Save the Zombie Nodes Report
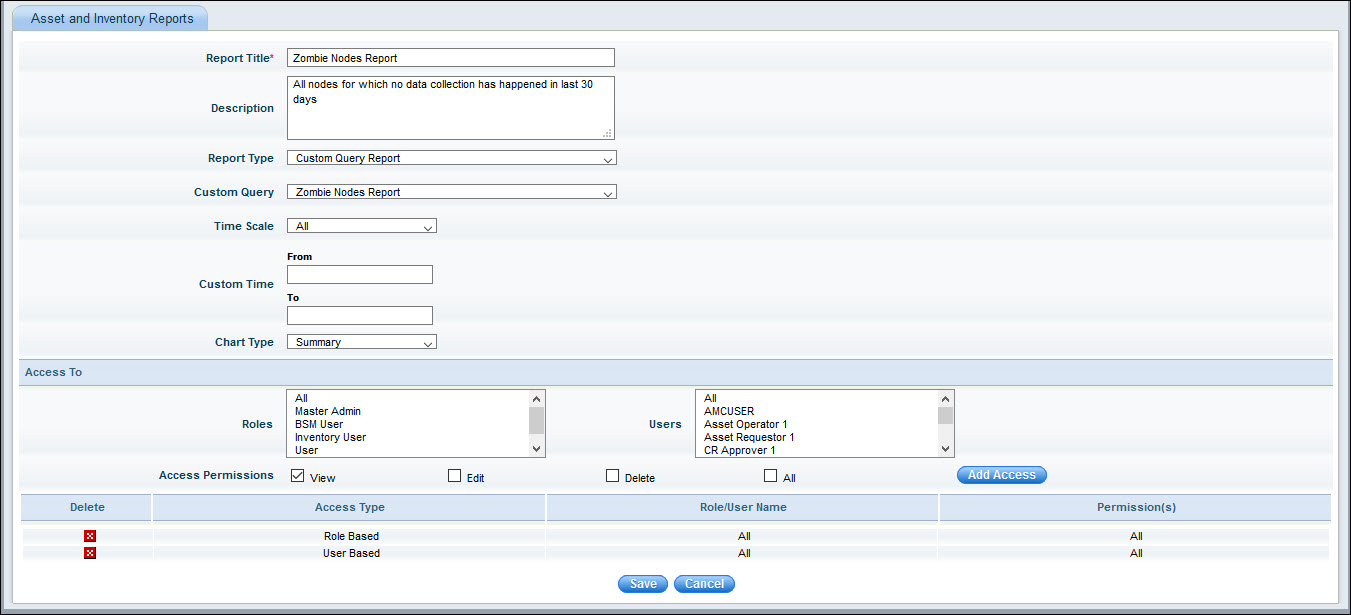Screen dimensions: 1351x615 pyautogui.click(x=642, y=583)
